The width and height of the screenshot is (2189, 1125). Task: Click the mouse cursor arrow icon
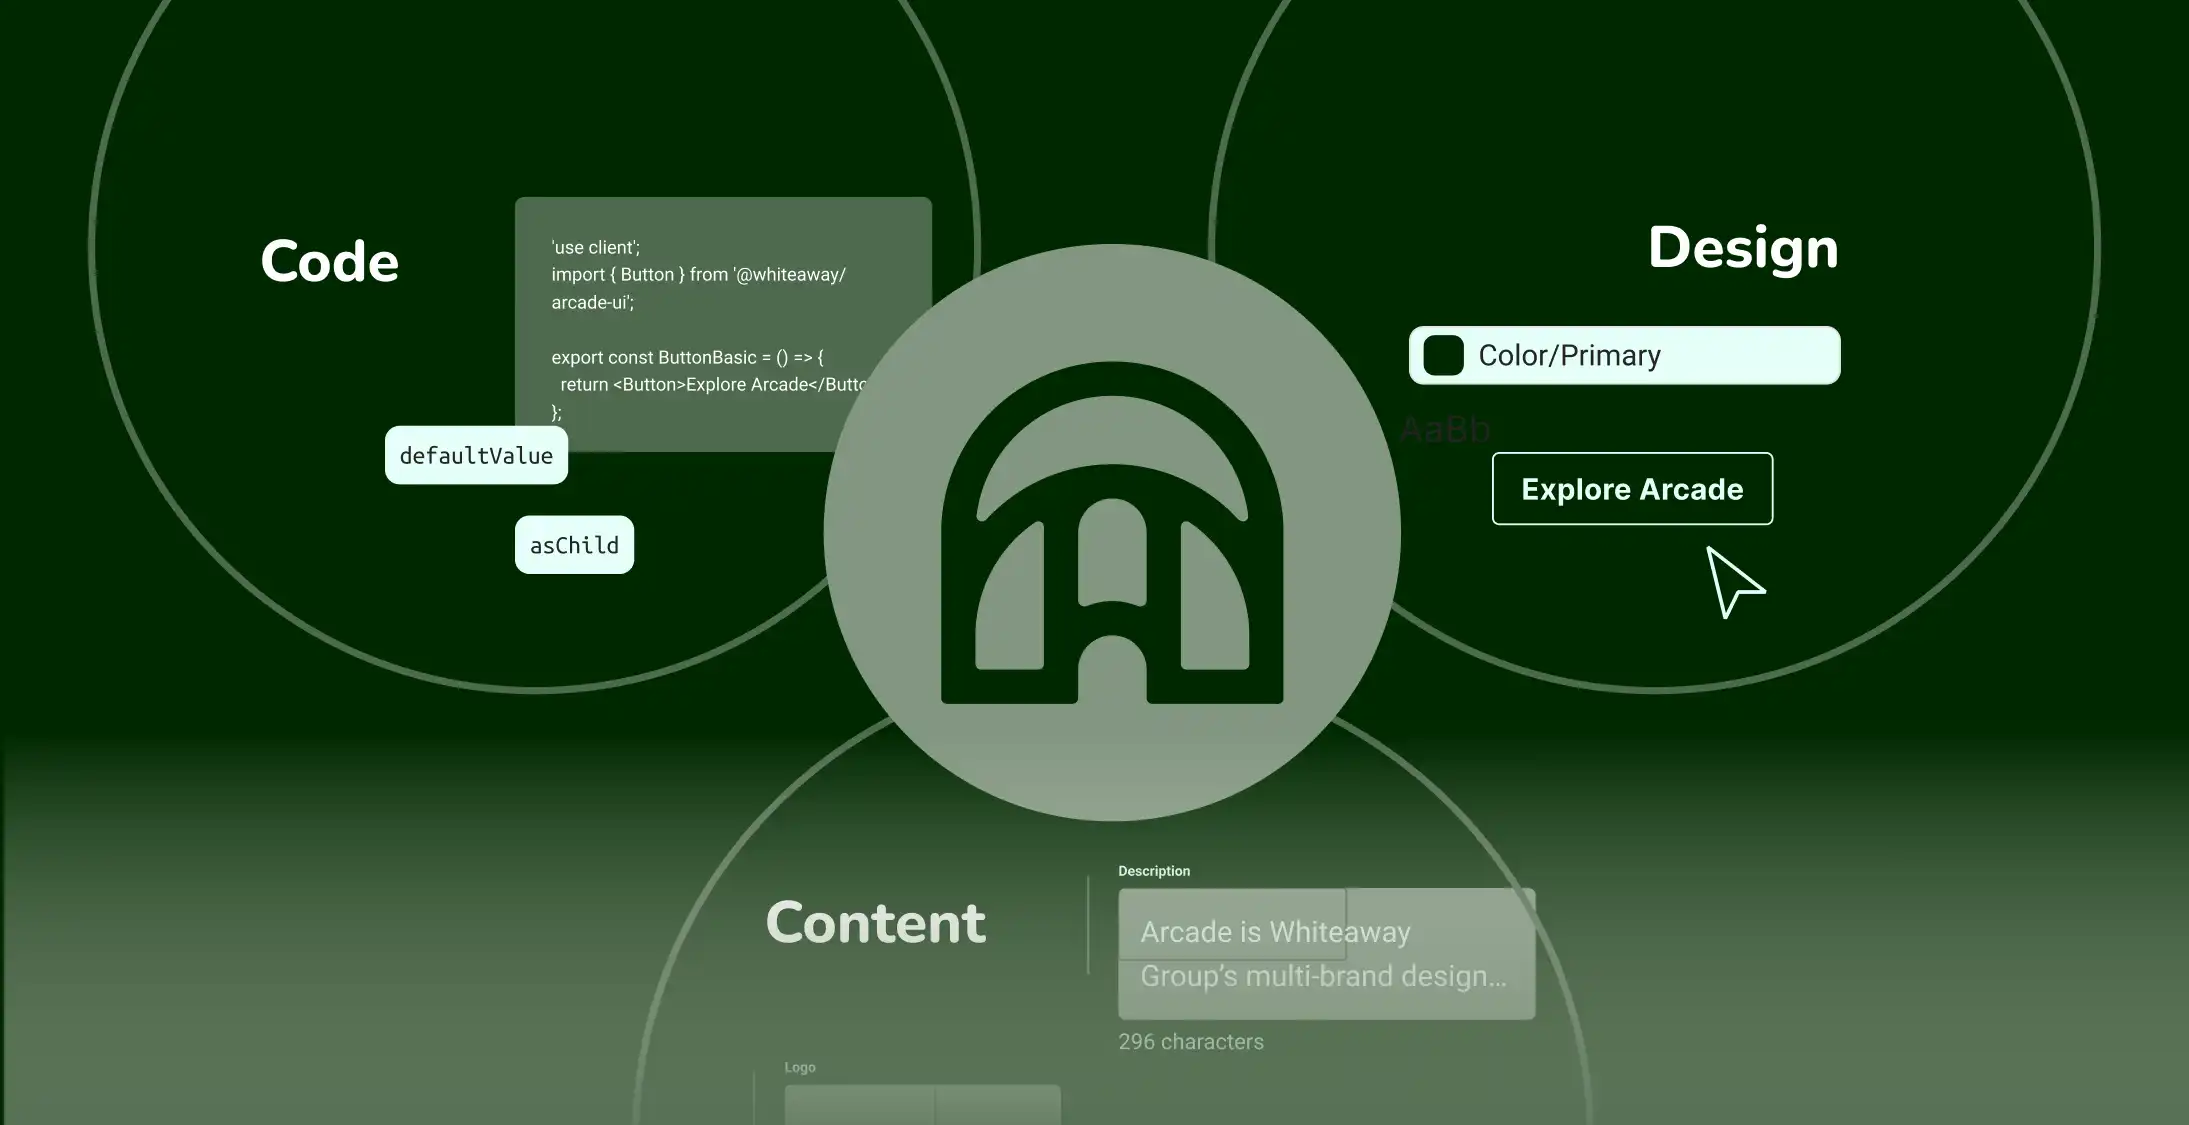[x=1734, y=582]
